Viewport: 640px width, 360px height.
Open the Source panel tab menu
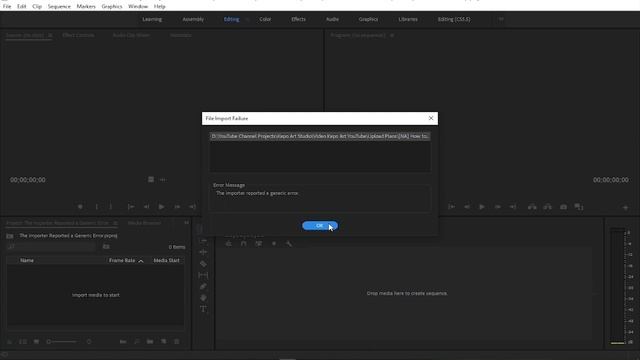pyautogui.click(x=50, y=35)
